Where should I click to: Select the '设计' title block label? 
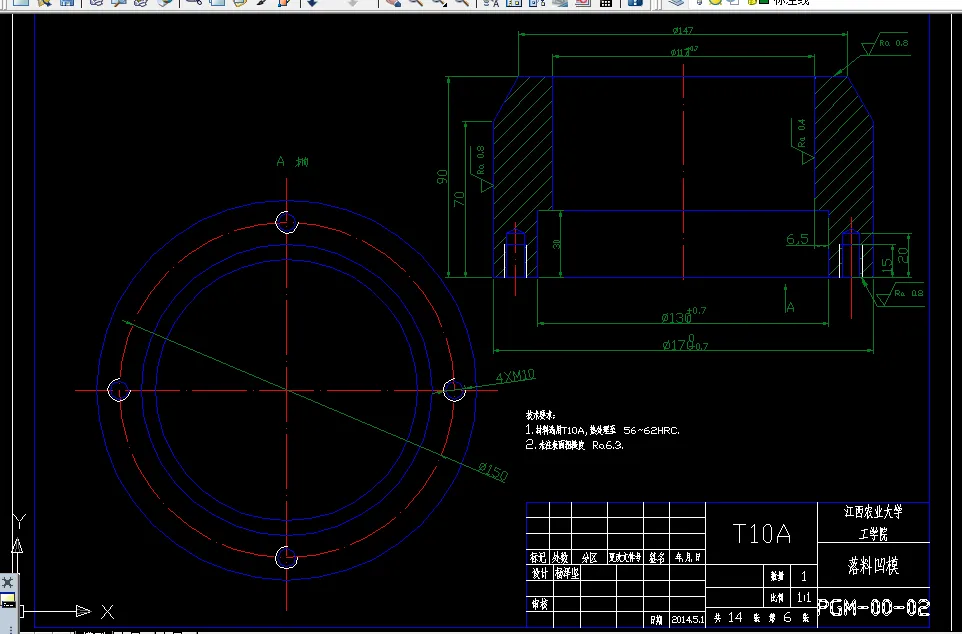tap(539, 573)
